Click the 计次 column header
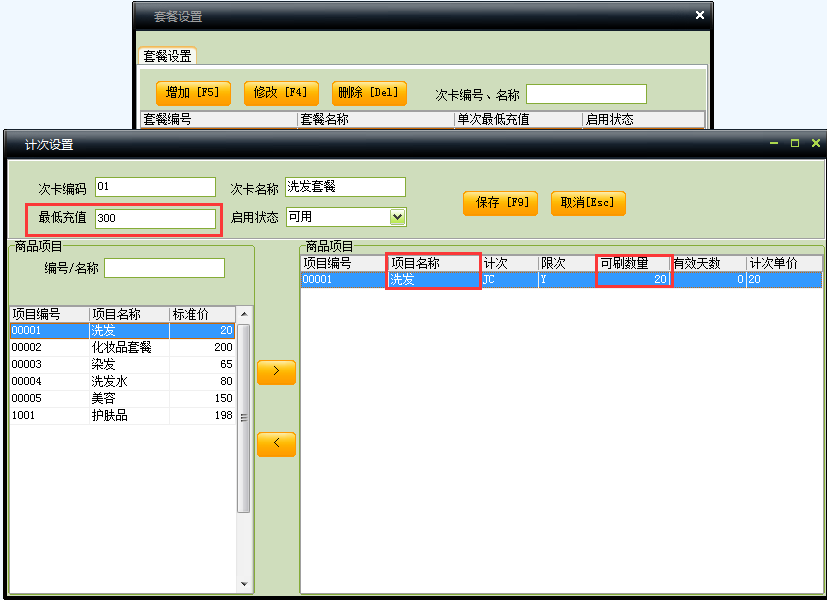Viewport: 827px width, 600px height. (509, 263)
